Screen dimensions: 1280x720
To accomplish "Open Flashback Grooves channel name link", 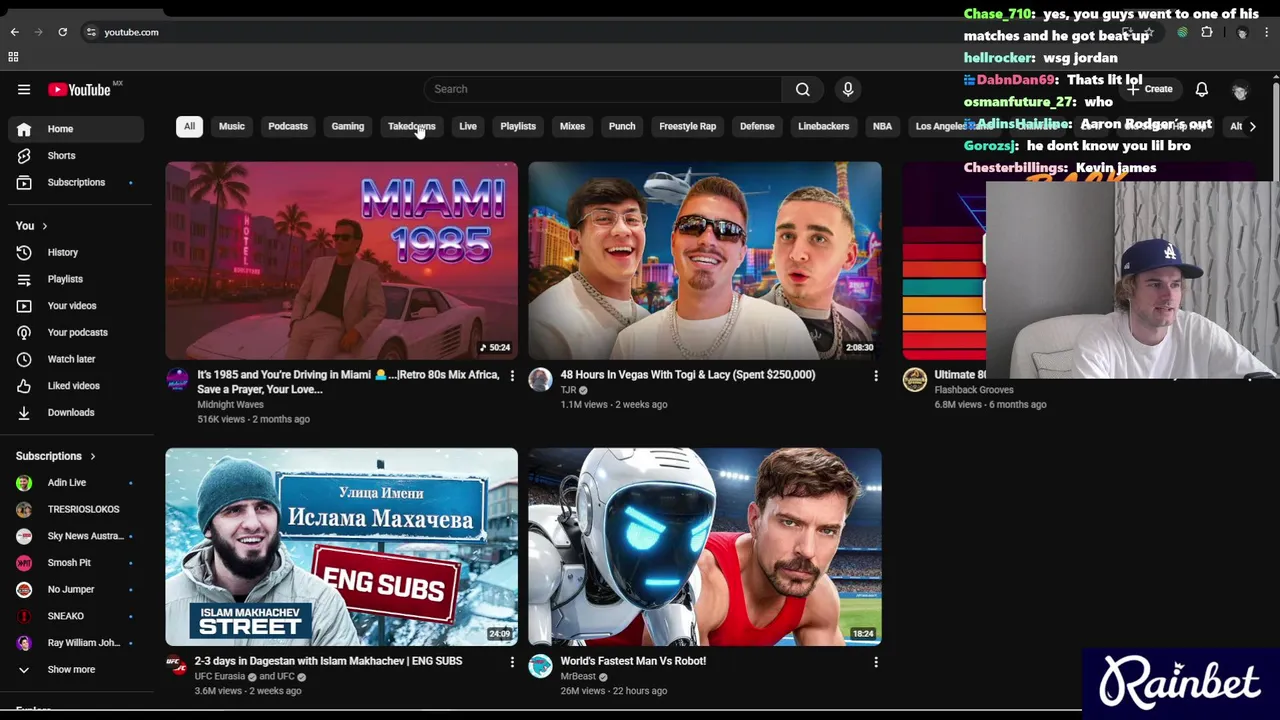I will (974, 390).
